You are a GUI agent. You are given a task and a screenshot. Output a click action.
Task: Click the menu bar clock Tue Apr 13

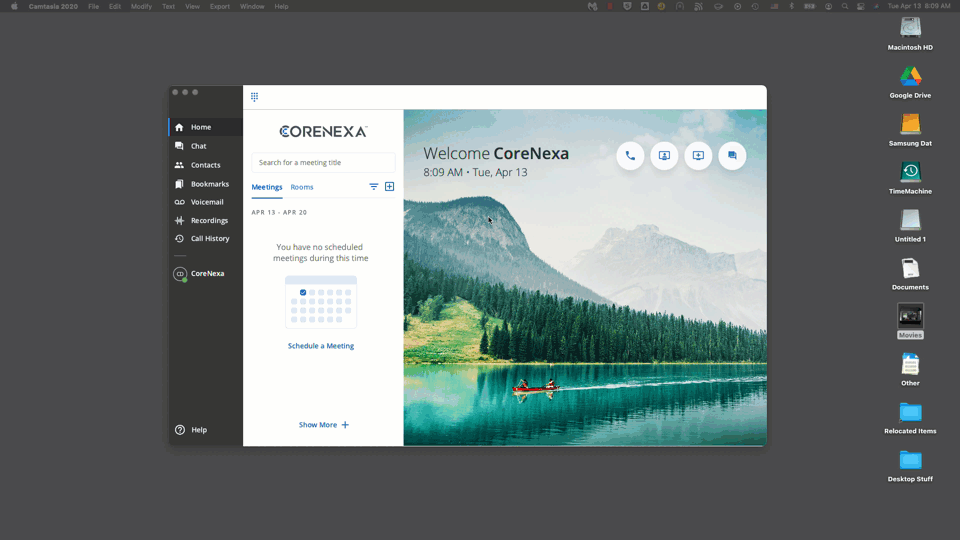(x=919, y=6)
